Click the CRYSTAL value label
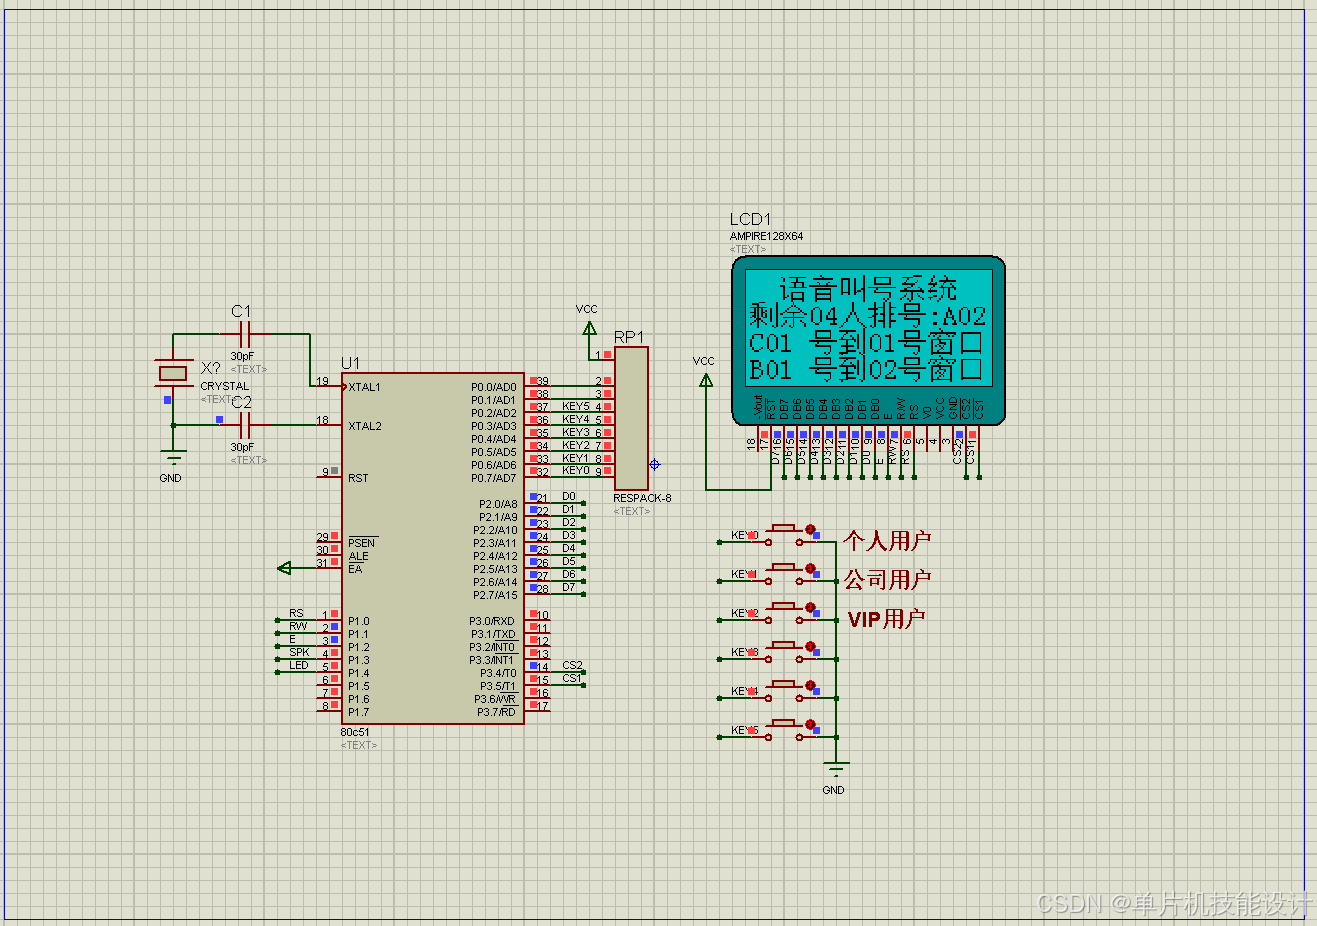 coord(225,386)
